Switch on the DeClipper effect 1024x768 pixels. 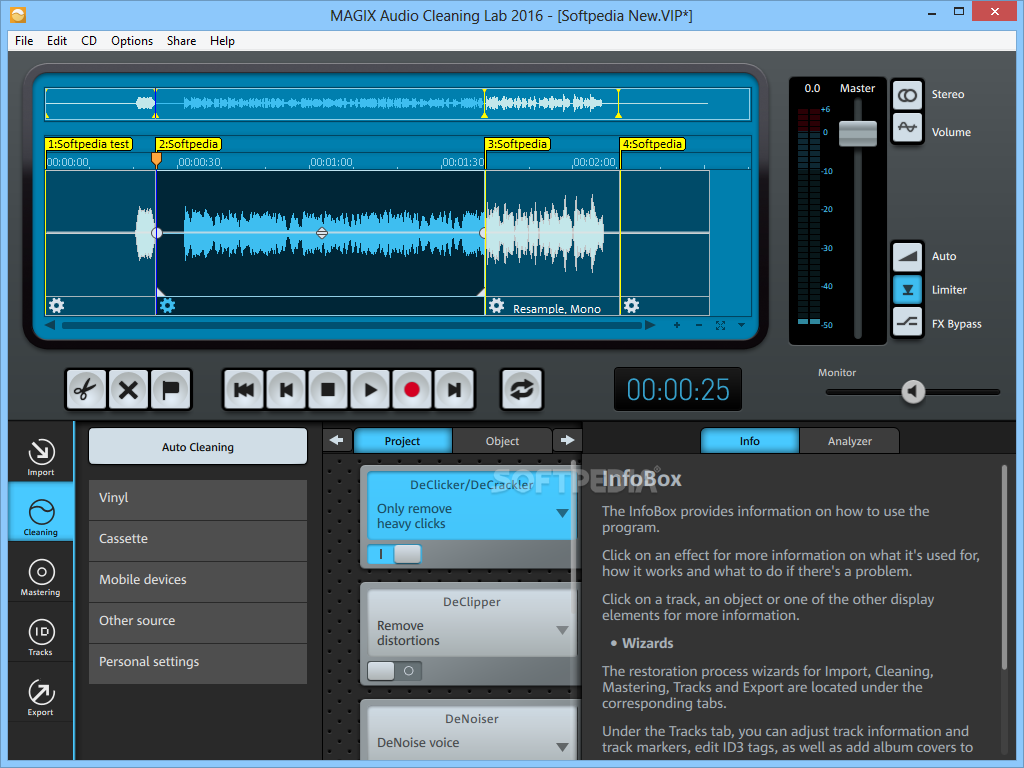394,671
